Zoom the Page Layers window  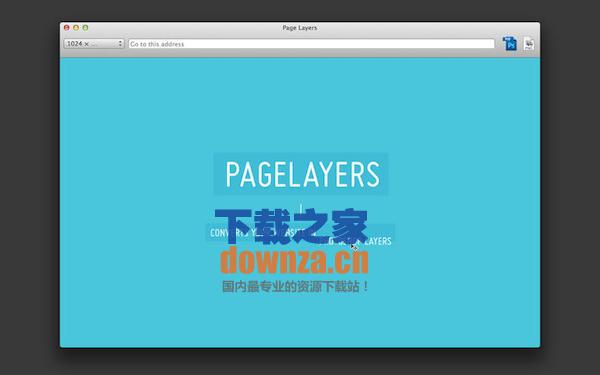85,28
